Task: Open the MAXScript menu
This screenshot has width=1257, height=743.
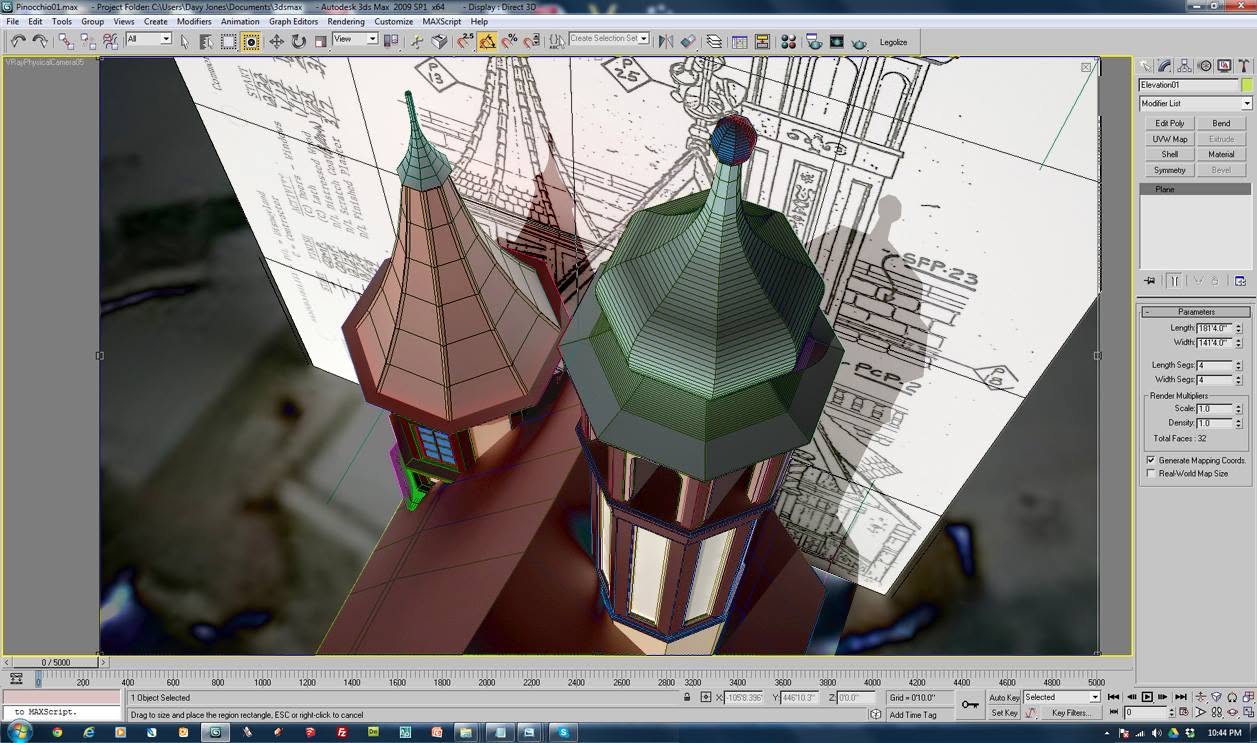Action: (442, 21)
